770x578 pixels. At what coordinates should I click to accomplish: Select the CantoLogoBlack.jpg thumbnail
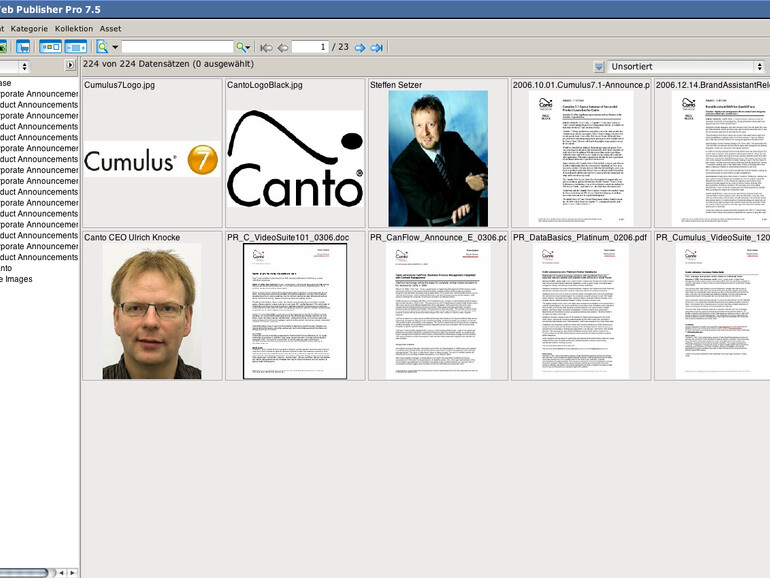pos(295,159)
